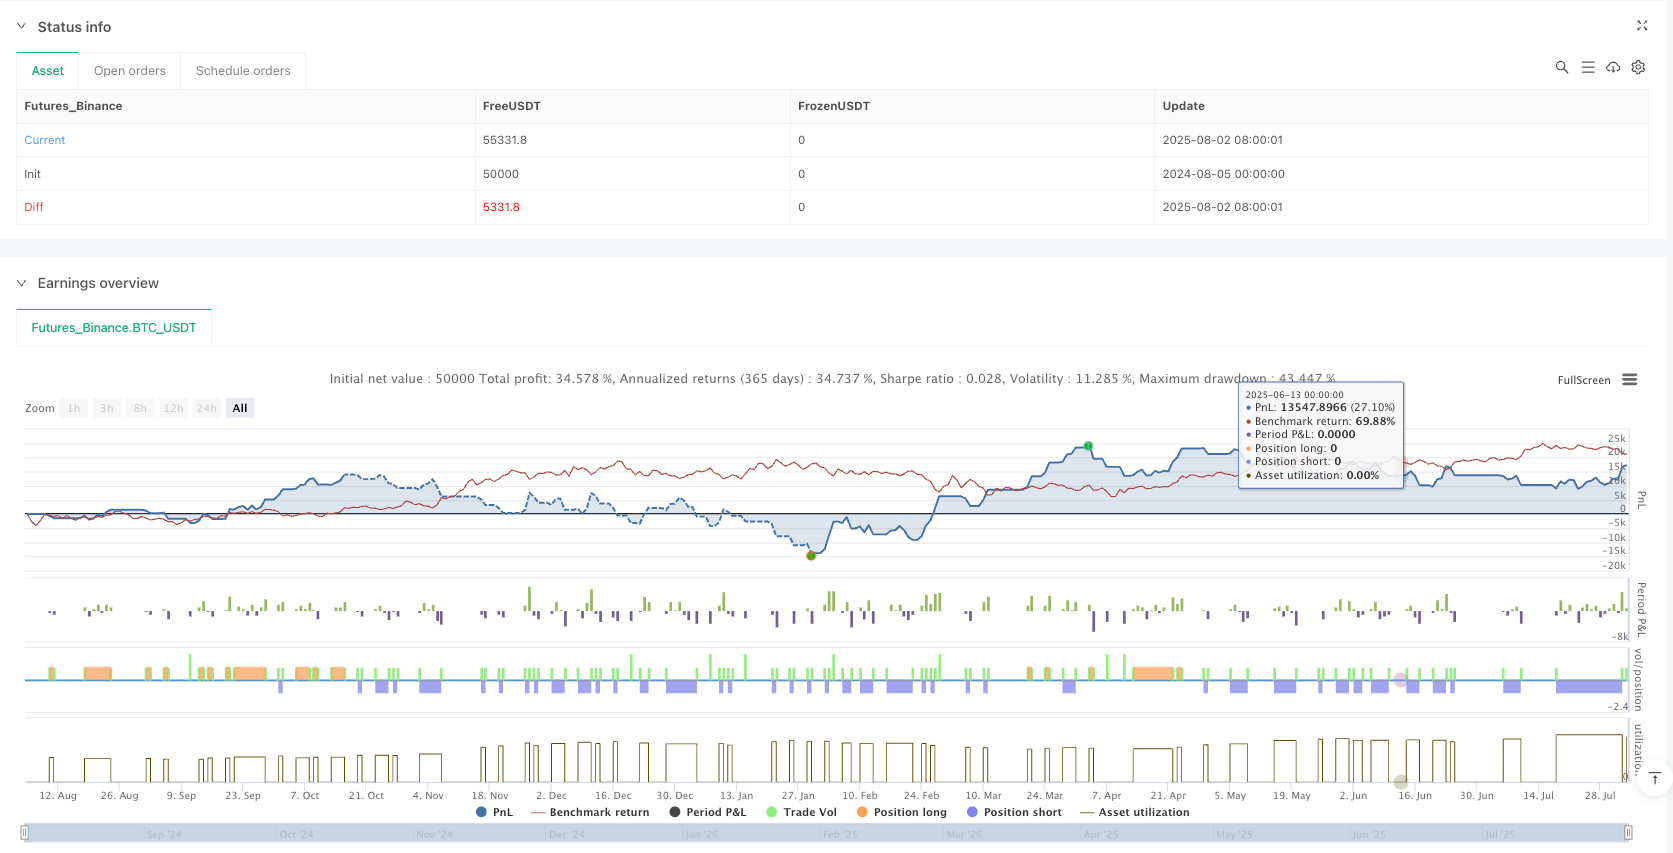
Task: Open the list view icon near search
Action: tap(1587, 67)
